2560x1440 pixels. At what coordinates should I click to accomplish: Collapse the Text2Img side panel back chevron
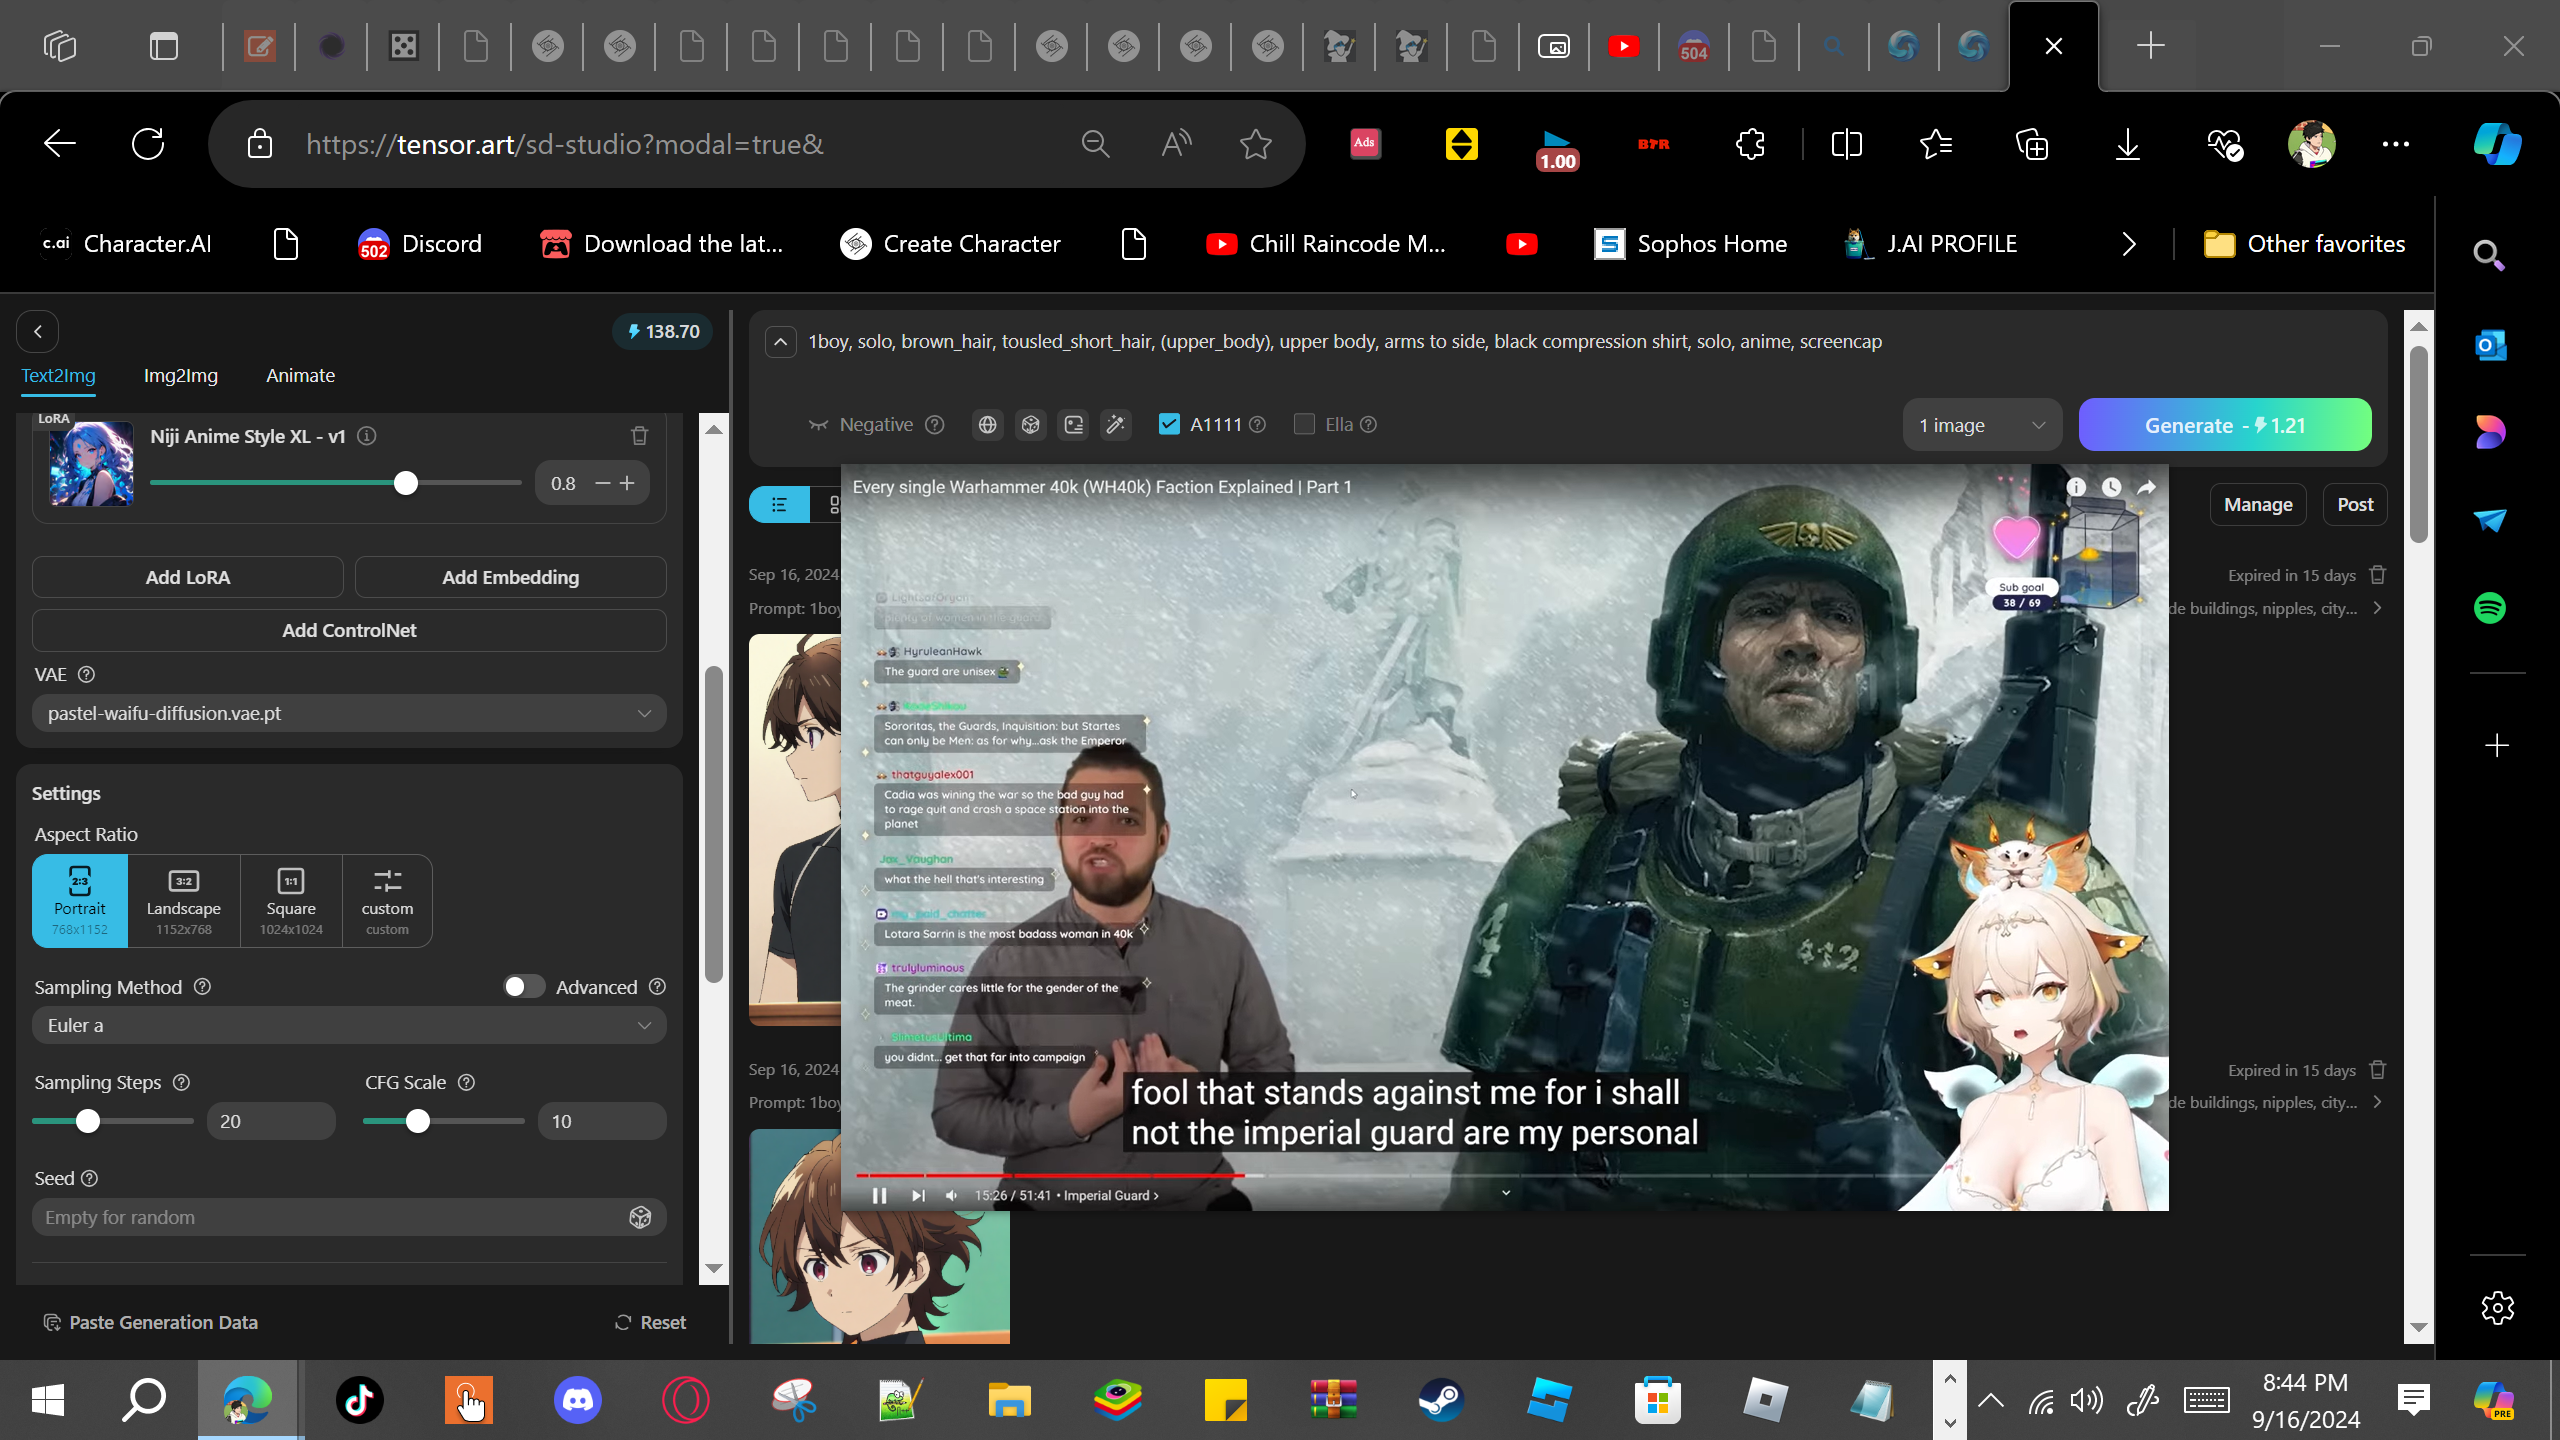pos(38,331)
